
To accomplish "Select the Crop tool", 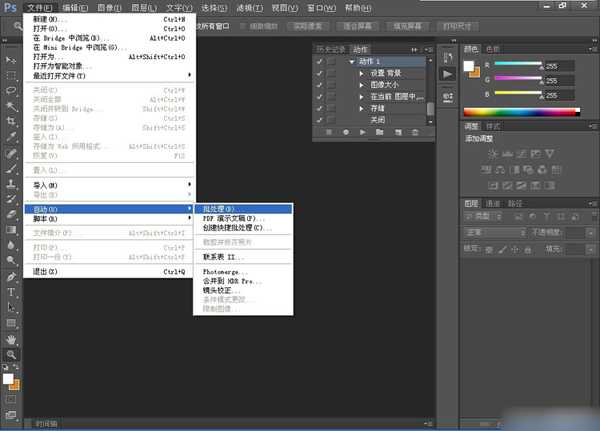I will [x=11, y=122].
